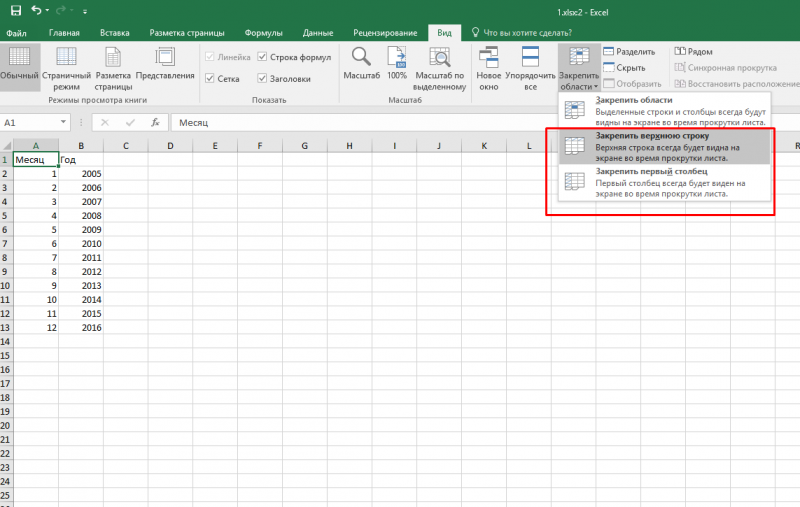Click the cancel X formula bar icon

pos(105,122)
